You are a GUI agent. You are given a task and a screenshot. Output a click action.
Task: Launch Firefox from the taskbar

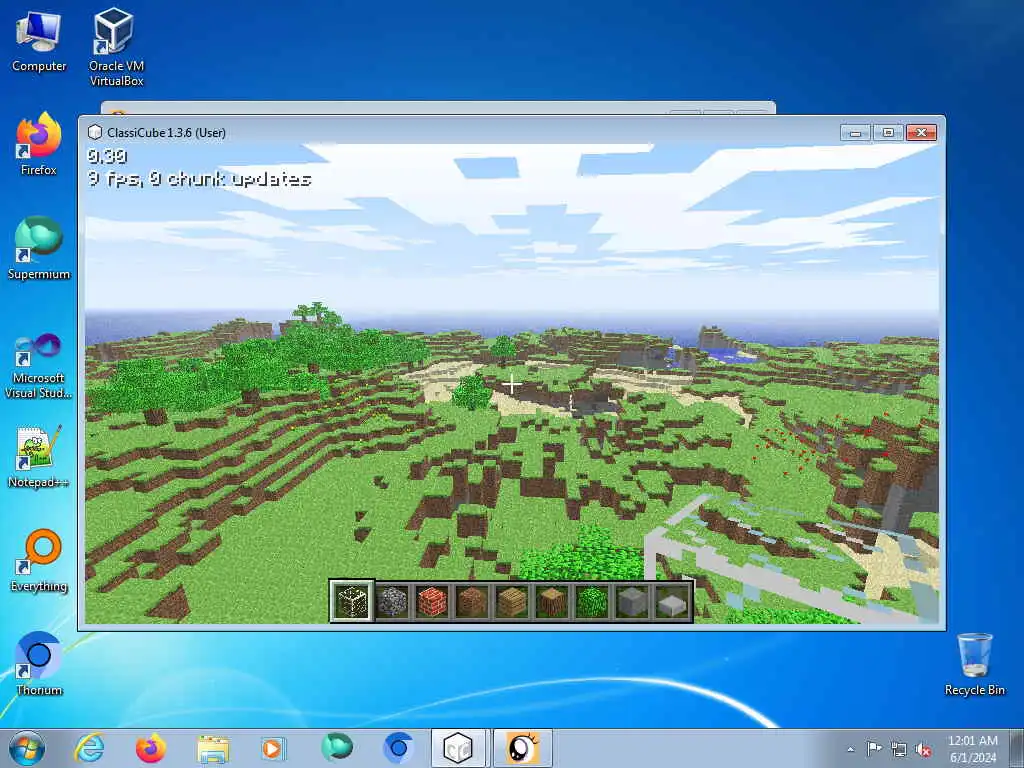151,748
